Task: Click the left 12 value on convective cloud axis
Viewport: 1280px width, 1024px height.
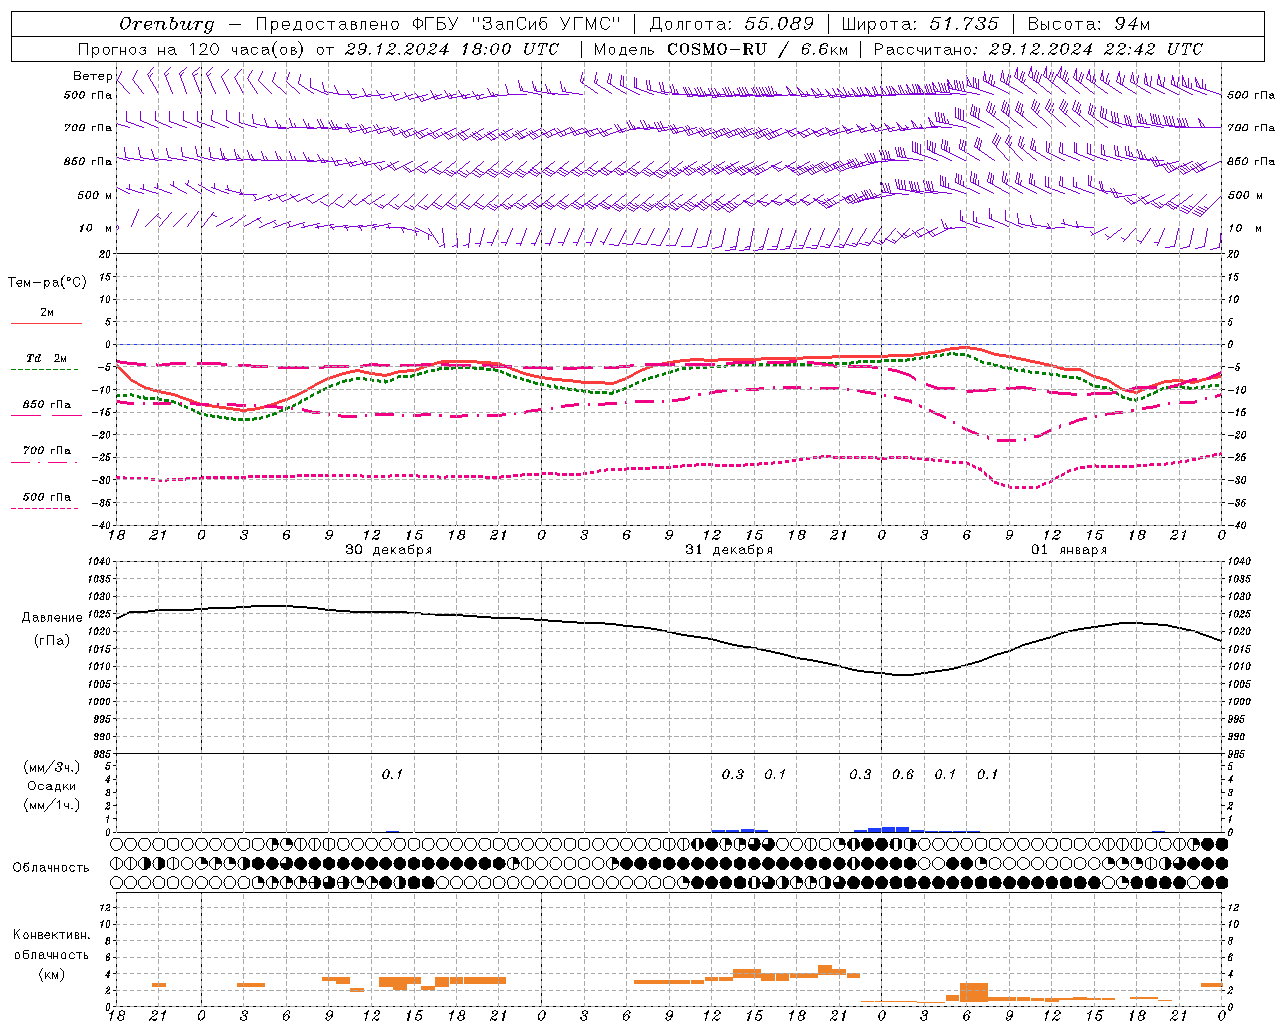Action: click(x=106, y=907)
